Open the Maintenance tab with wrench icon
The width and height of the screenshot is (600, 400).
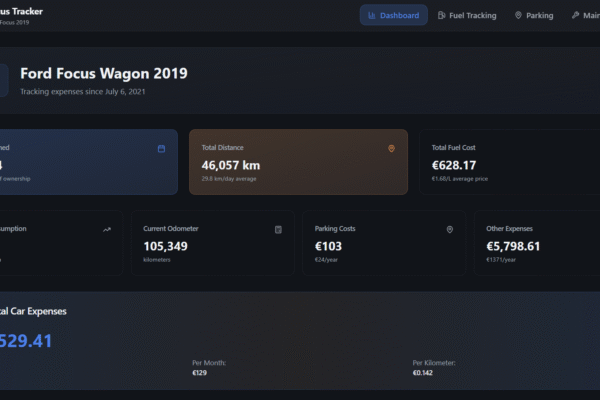[585, 15]
